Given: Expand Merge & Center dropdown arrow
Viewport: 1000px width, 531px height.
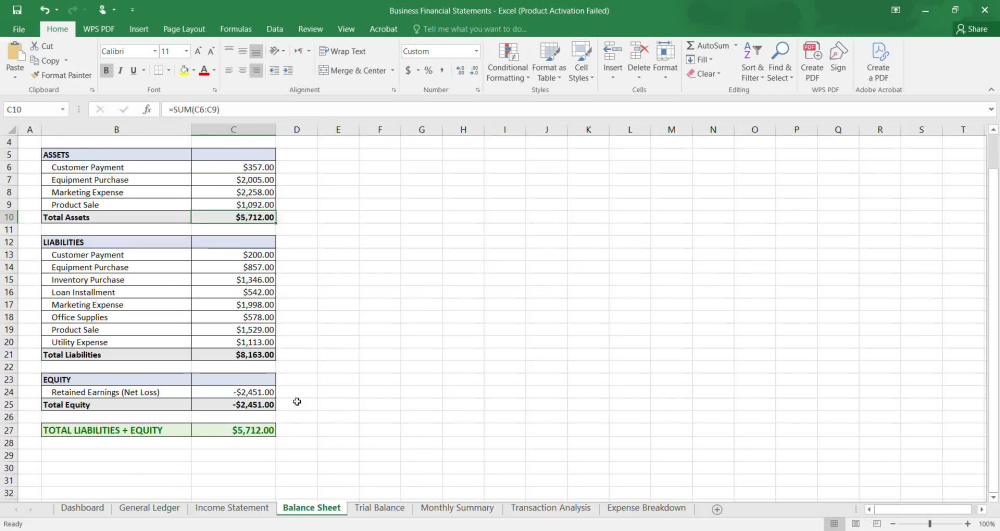Looking at the screenshot, I should pyautogui.click(x=392, y=71).
